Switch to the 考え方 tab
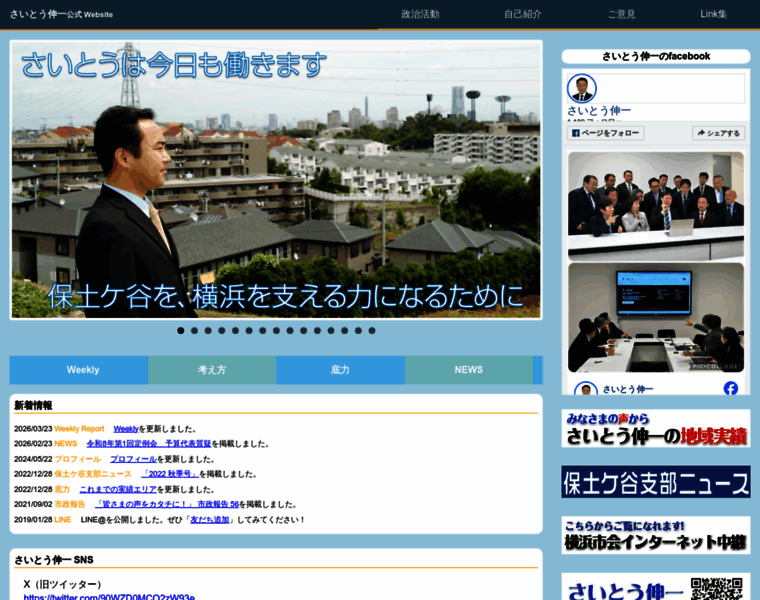Screen dimensions: 760x600 pos(212,370)
